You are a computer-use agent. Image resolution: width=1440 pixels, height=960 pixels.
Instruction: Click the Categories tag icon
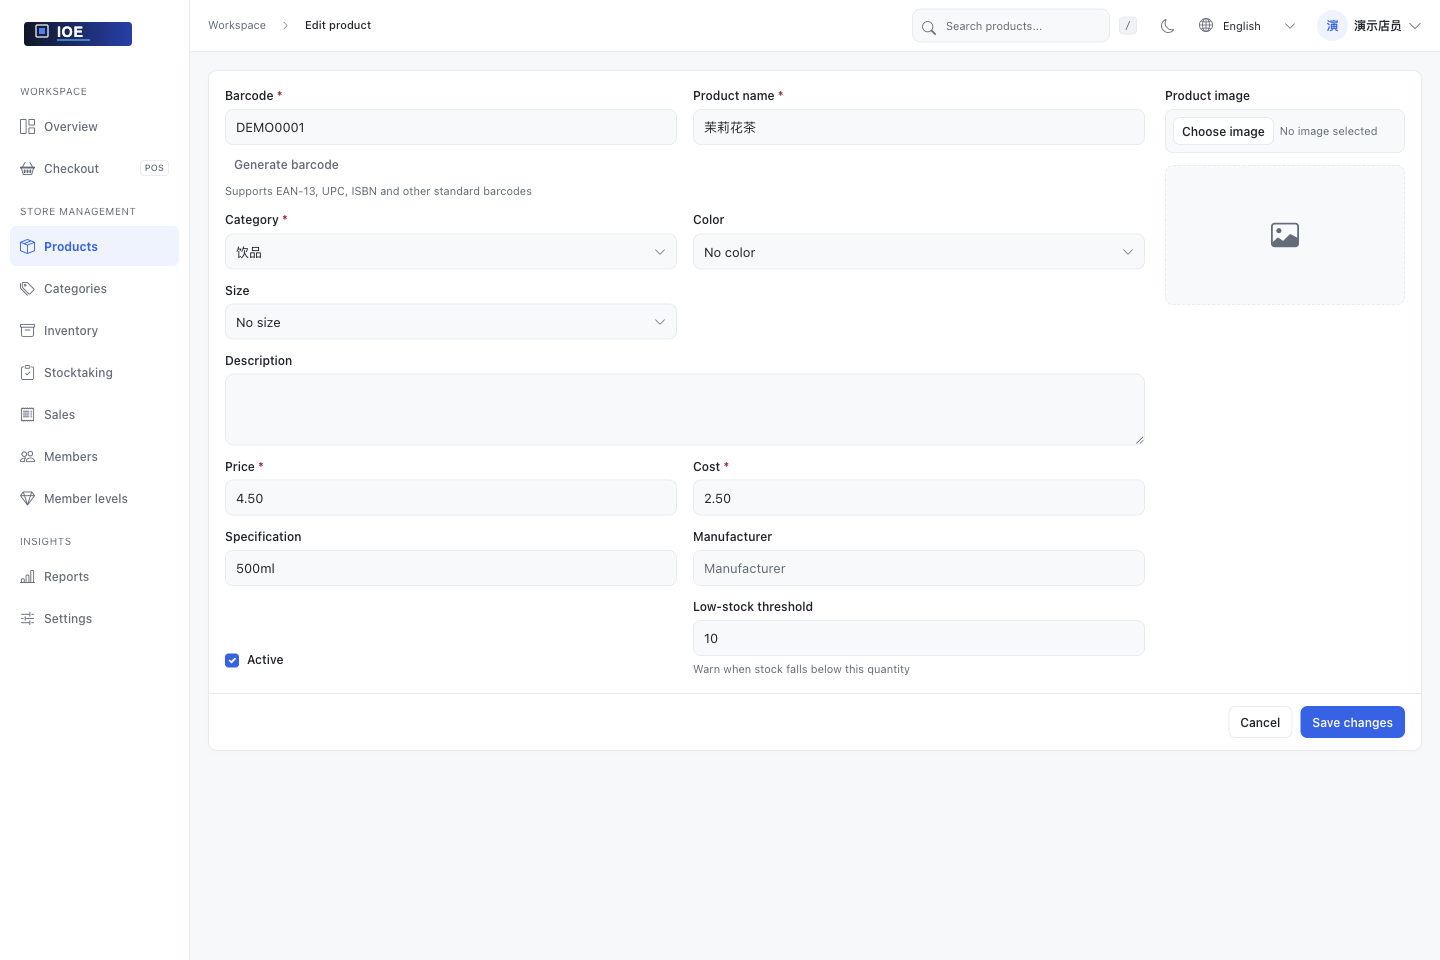click(x=28, y=289)
